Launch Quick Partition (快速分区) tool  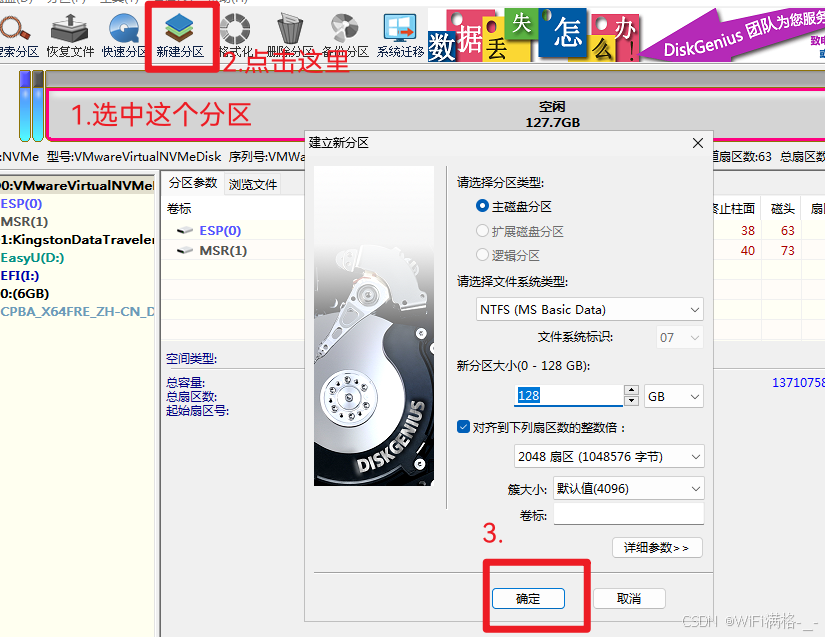pos(124,36)
